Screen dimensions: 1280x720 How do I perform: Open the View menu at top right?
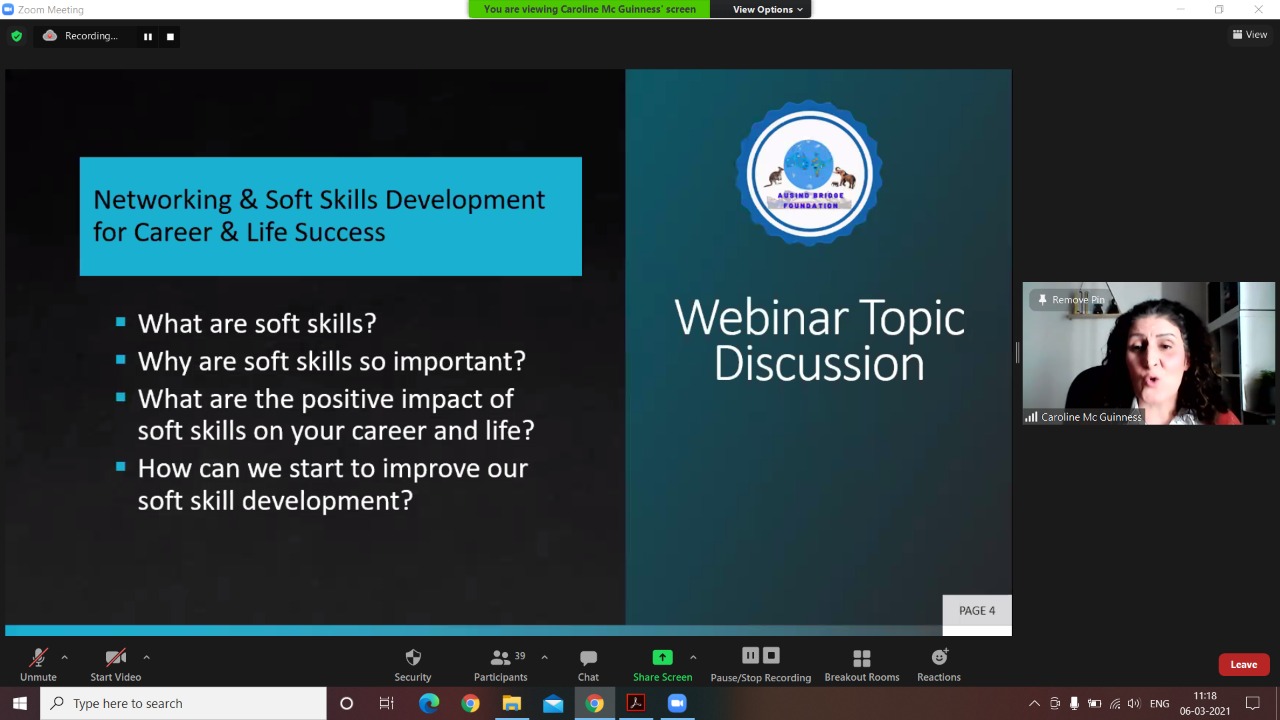[1249, 34]
